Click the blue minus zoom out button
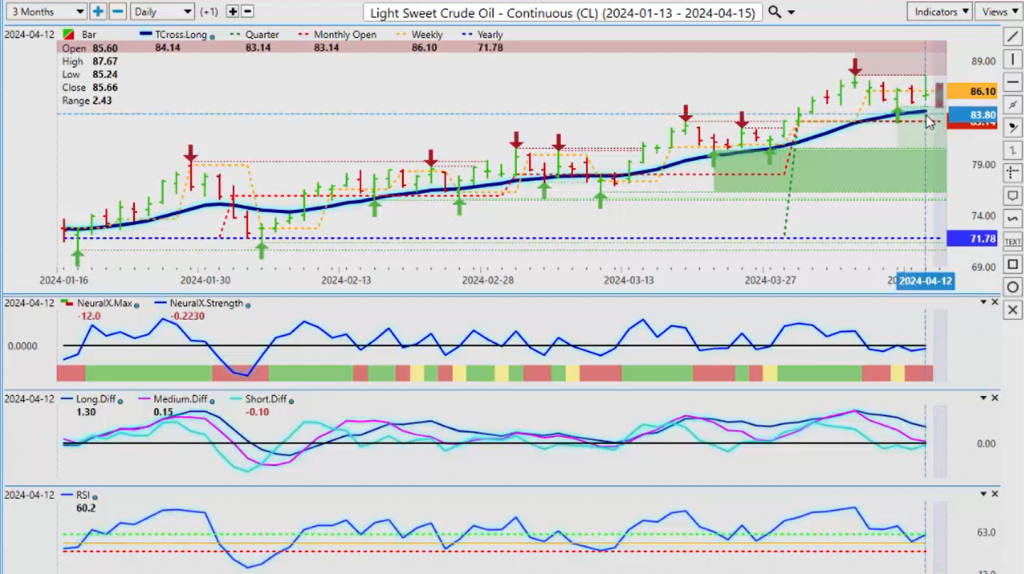The height and width of the screenshot is (574, 1024). point(118,12)
